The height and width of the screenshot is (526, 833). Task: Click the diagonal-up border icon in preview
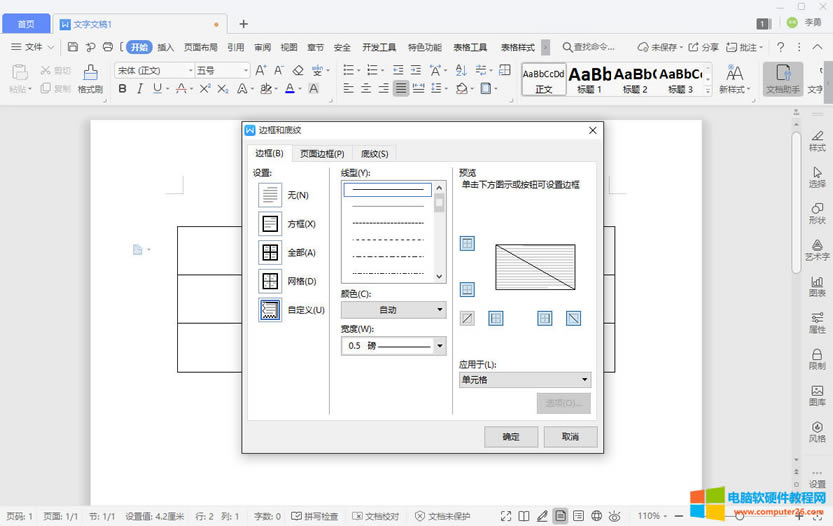tap(467, 318)
